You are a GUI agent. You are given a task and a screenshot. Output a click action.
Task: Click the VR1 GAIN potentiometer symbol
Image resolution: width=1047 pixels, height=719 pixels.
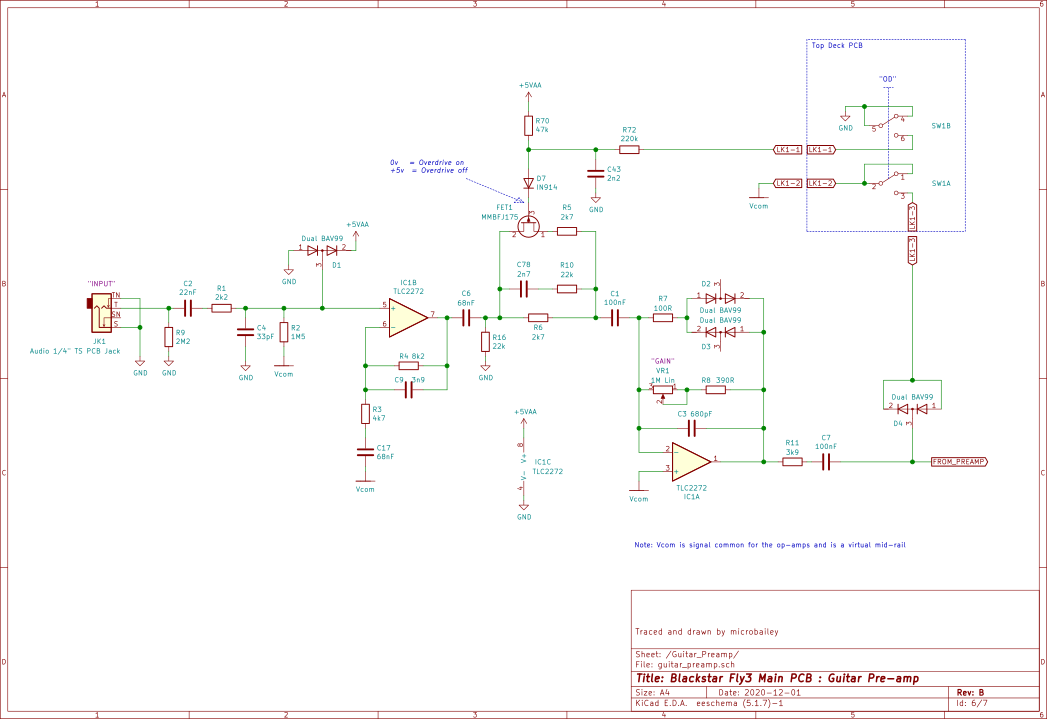tap(660, 389)
